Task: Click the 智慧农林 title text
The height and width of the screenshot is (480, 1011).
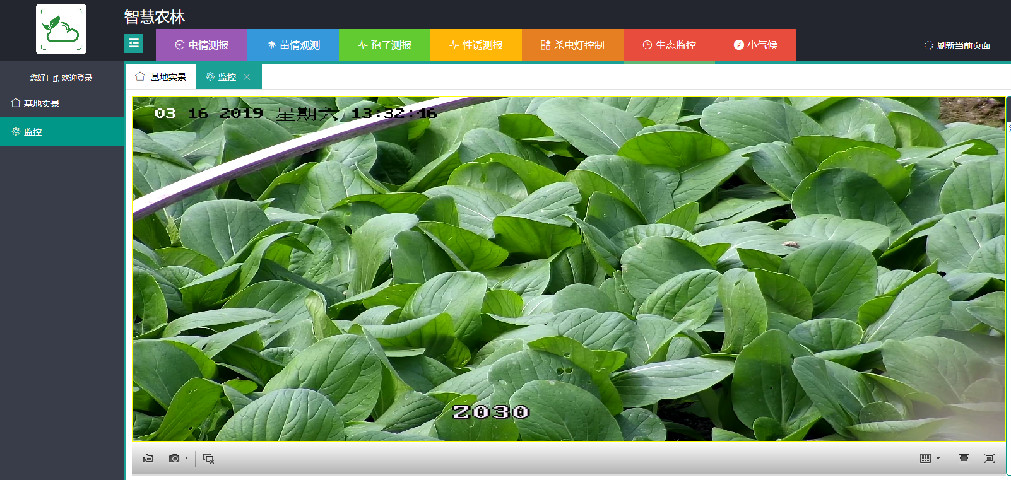Action: [x=154, y=17]
